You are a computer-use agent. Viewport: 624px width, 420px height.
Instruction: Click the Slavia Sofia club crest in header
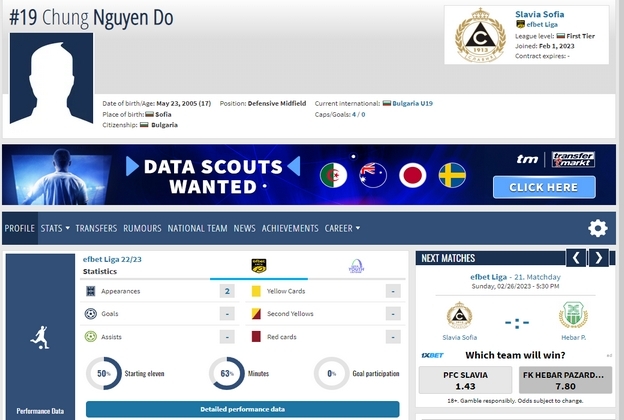point(480,36)
